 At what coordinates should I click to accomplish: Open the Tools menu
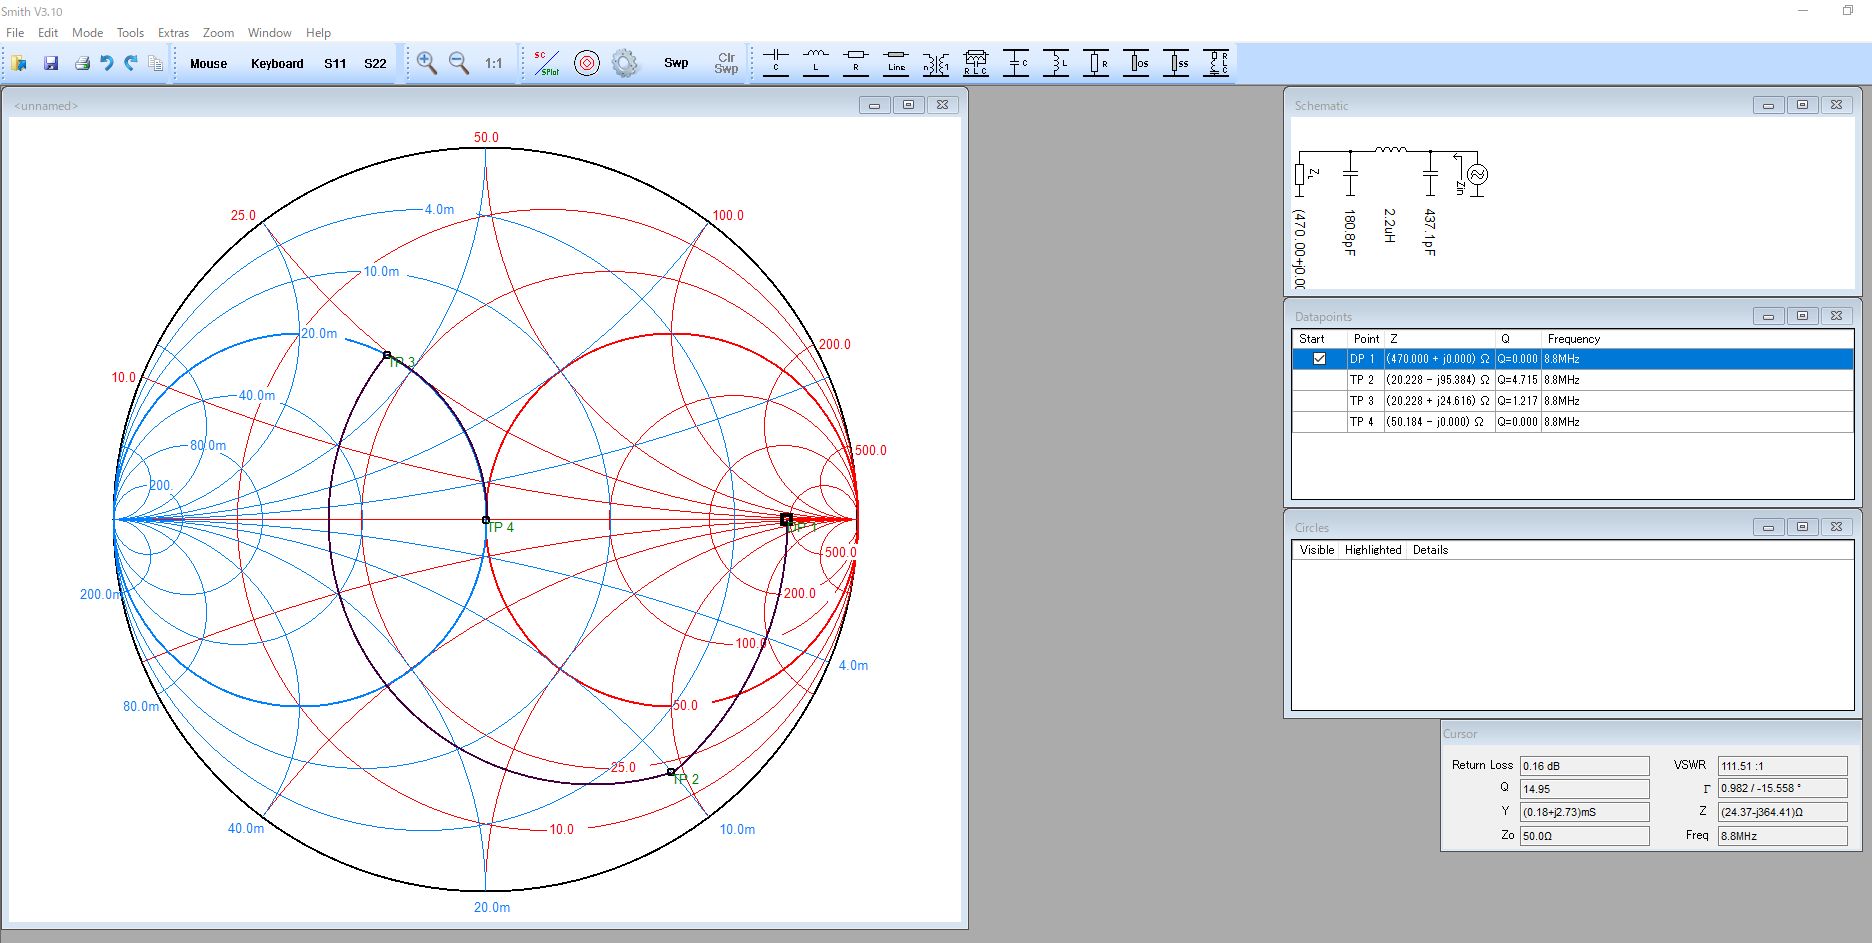point(130,33)
